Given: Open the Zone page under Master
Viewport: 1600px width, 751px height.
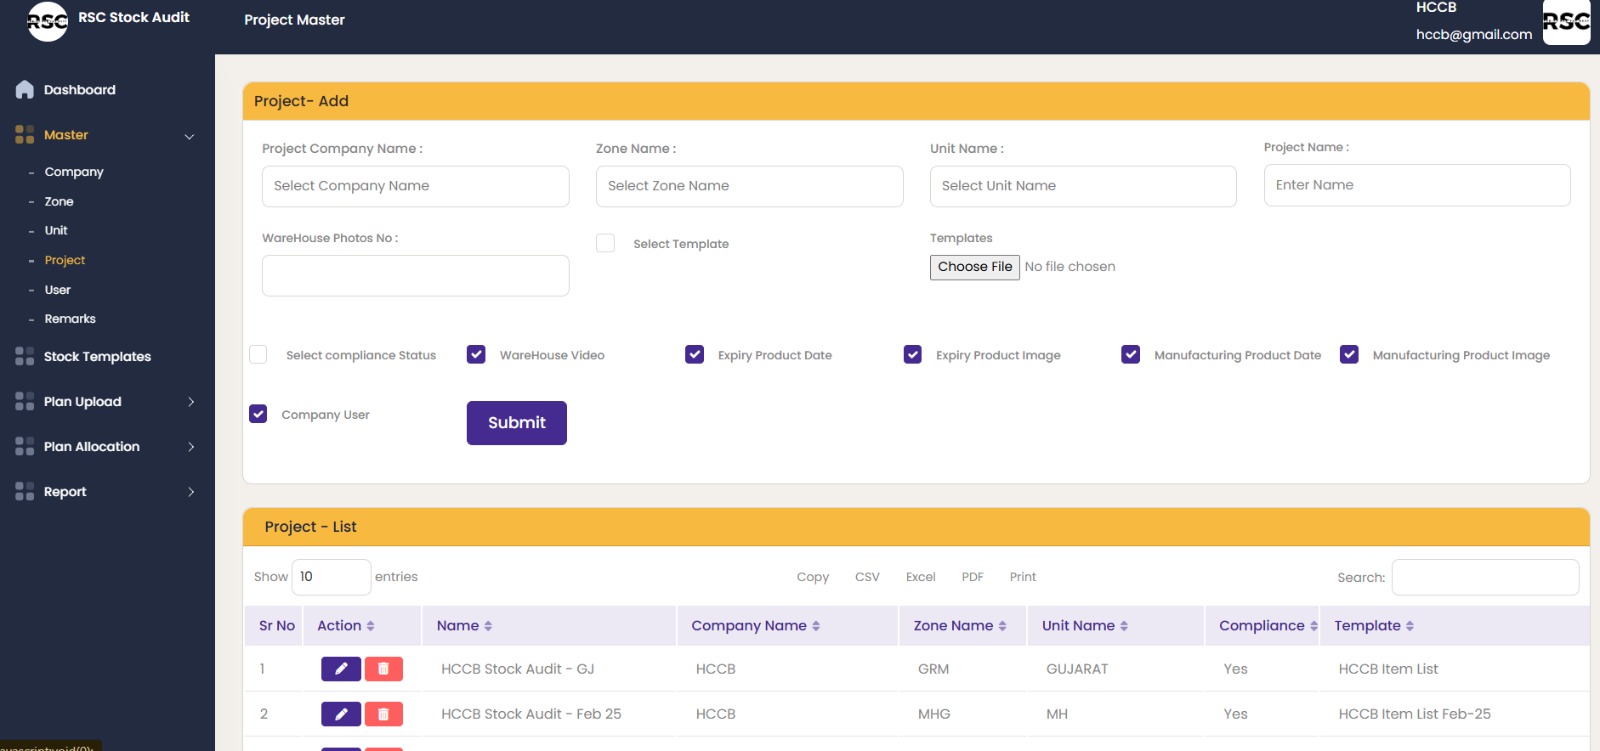Looking at the screenshot, I should pyautogui.click(x=59, y=201).
